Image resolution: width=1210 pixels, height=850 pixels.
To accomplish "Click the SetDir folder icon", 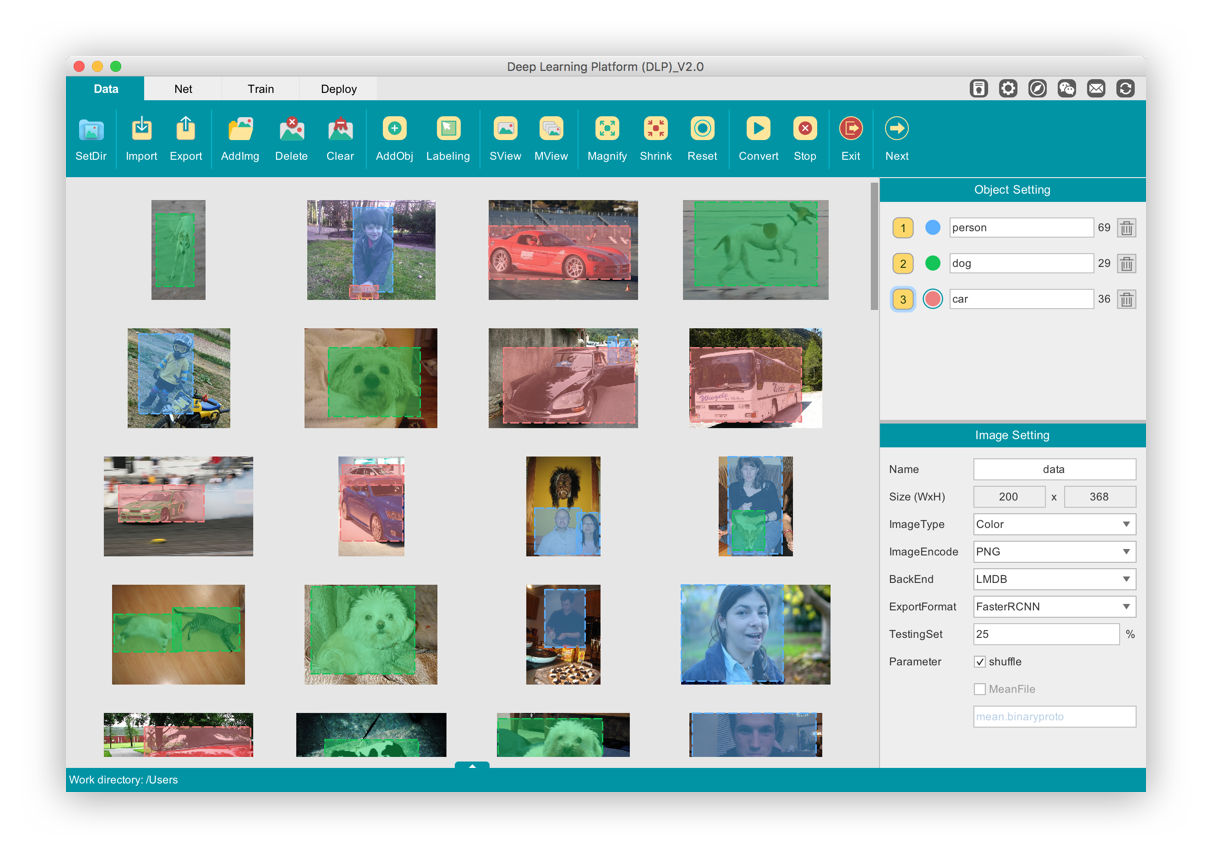I will (x=91, y=129).
